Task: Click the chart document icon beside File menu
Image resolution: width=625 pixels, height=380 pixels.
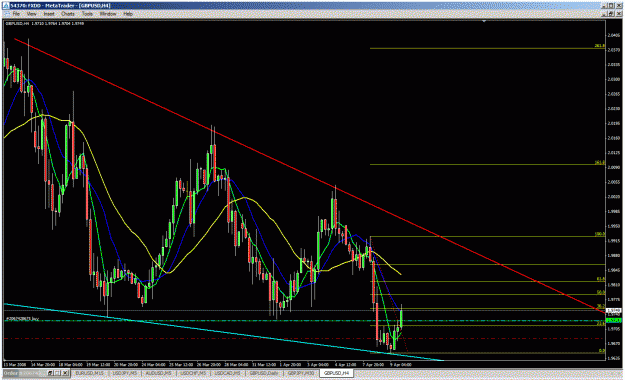Action: point(6,14)
